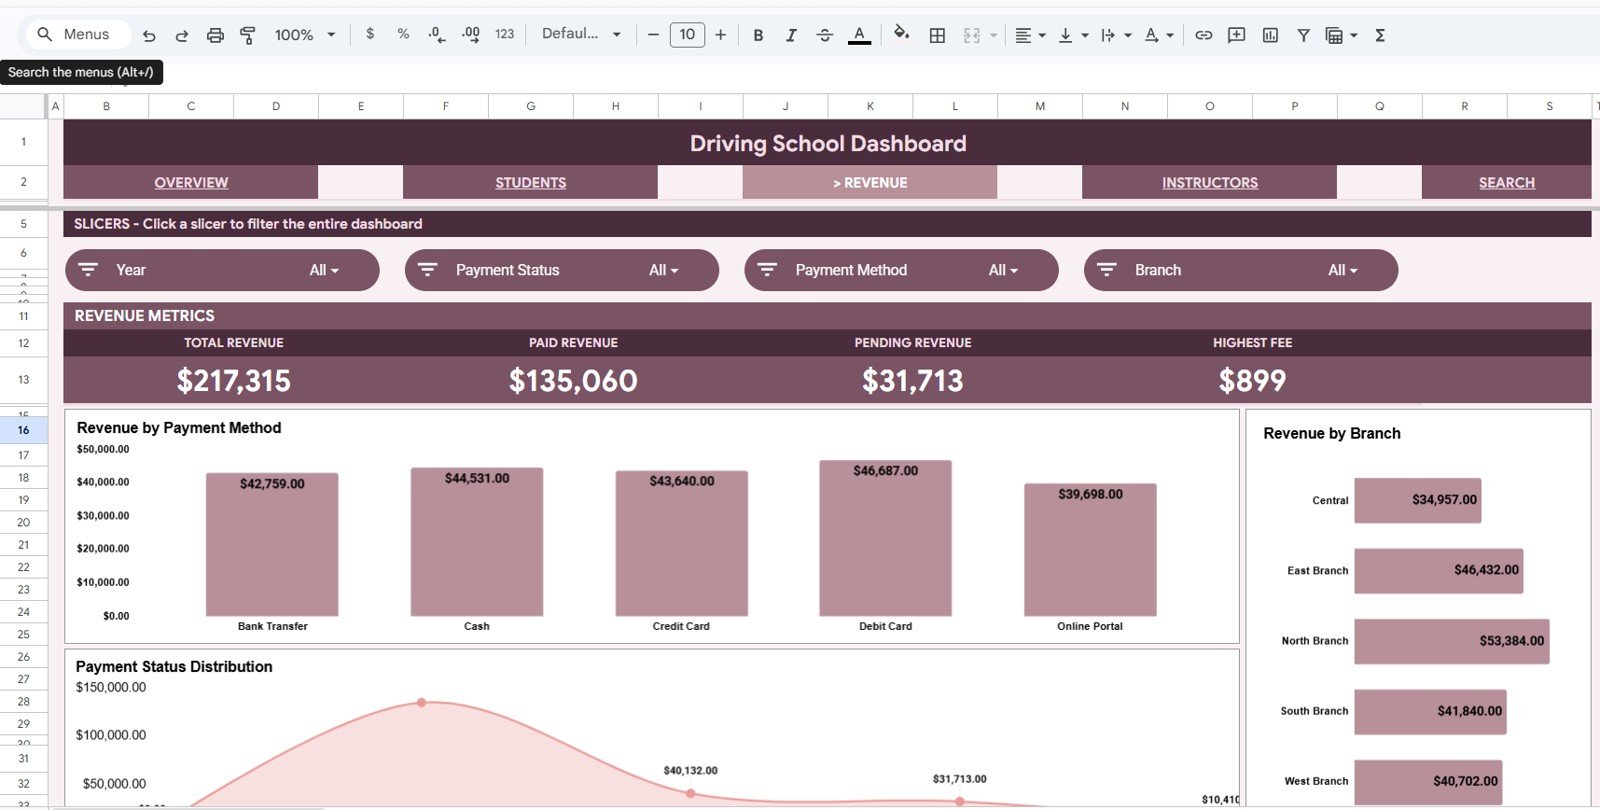Click the North Branch bar $53,384.00
Image resolution: width=1600 pixels, height=810 pixels.
(1452, 641)
